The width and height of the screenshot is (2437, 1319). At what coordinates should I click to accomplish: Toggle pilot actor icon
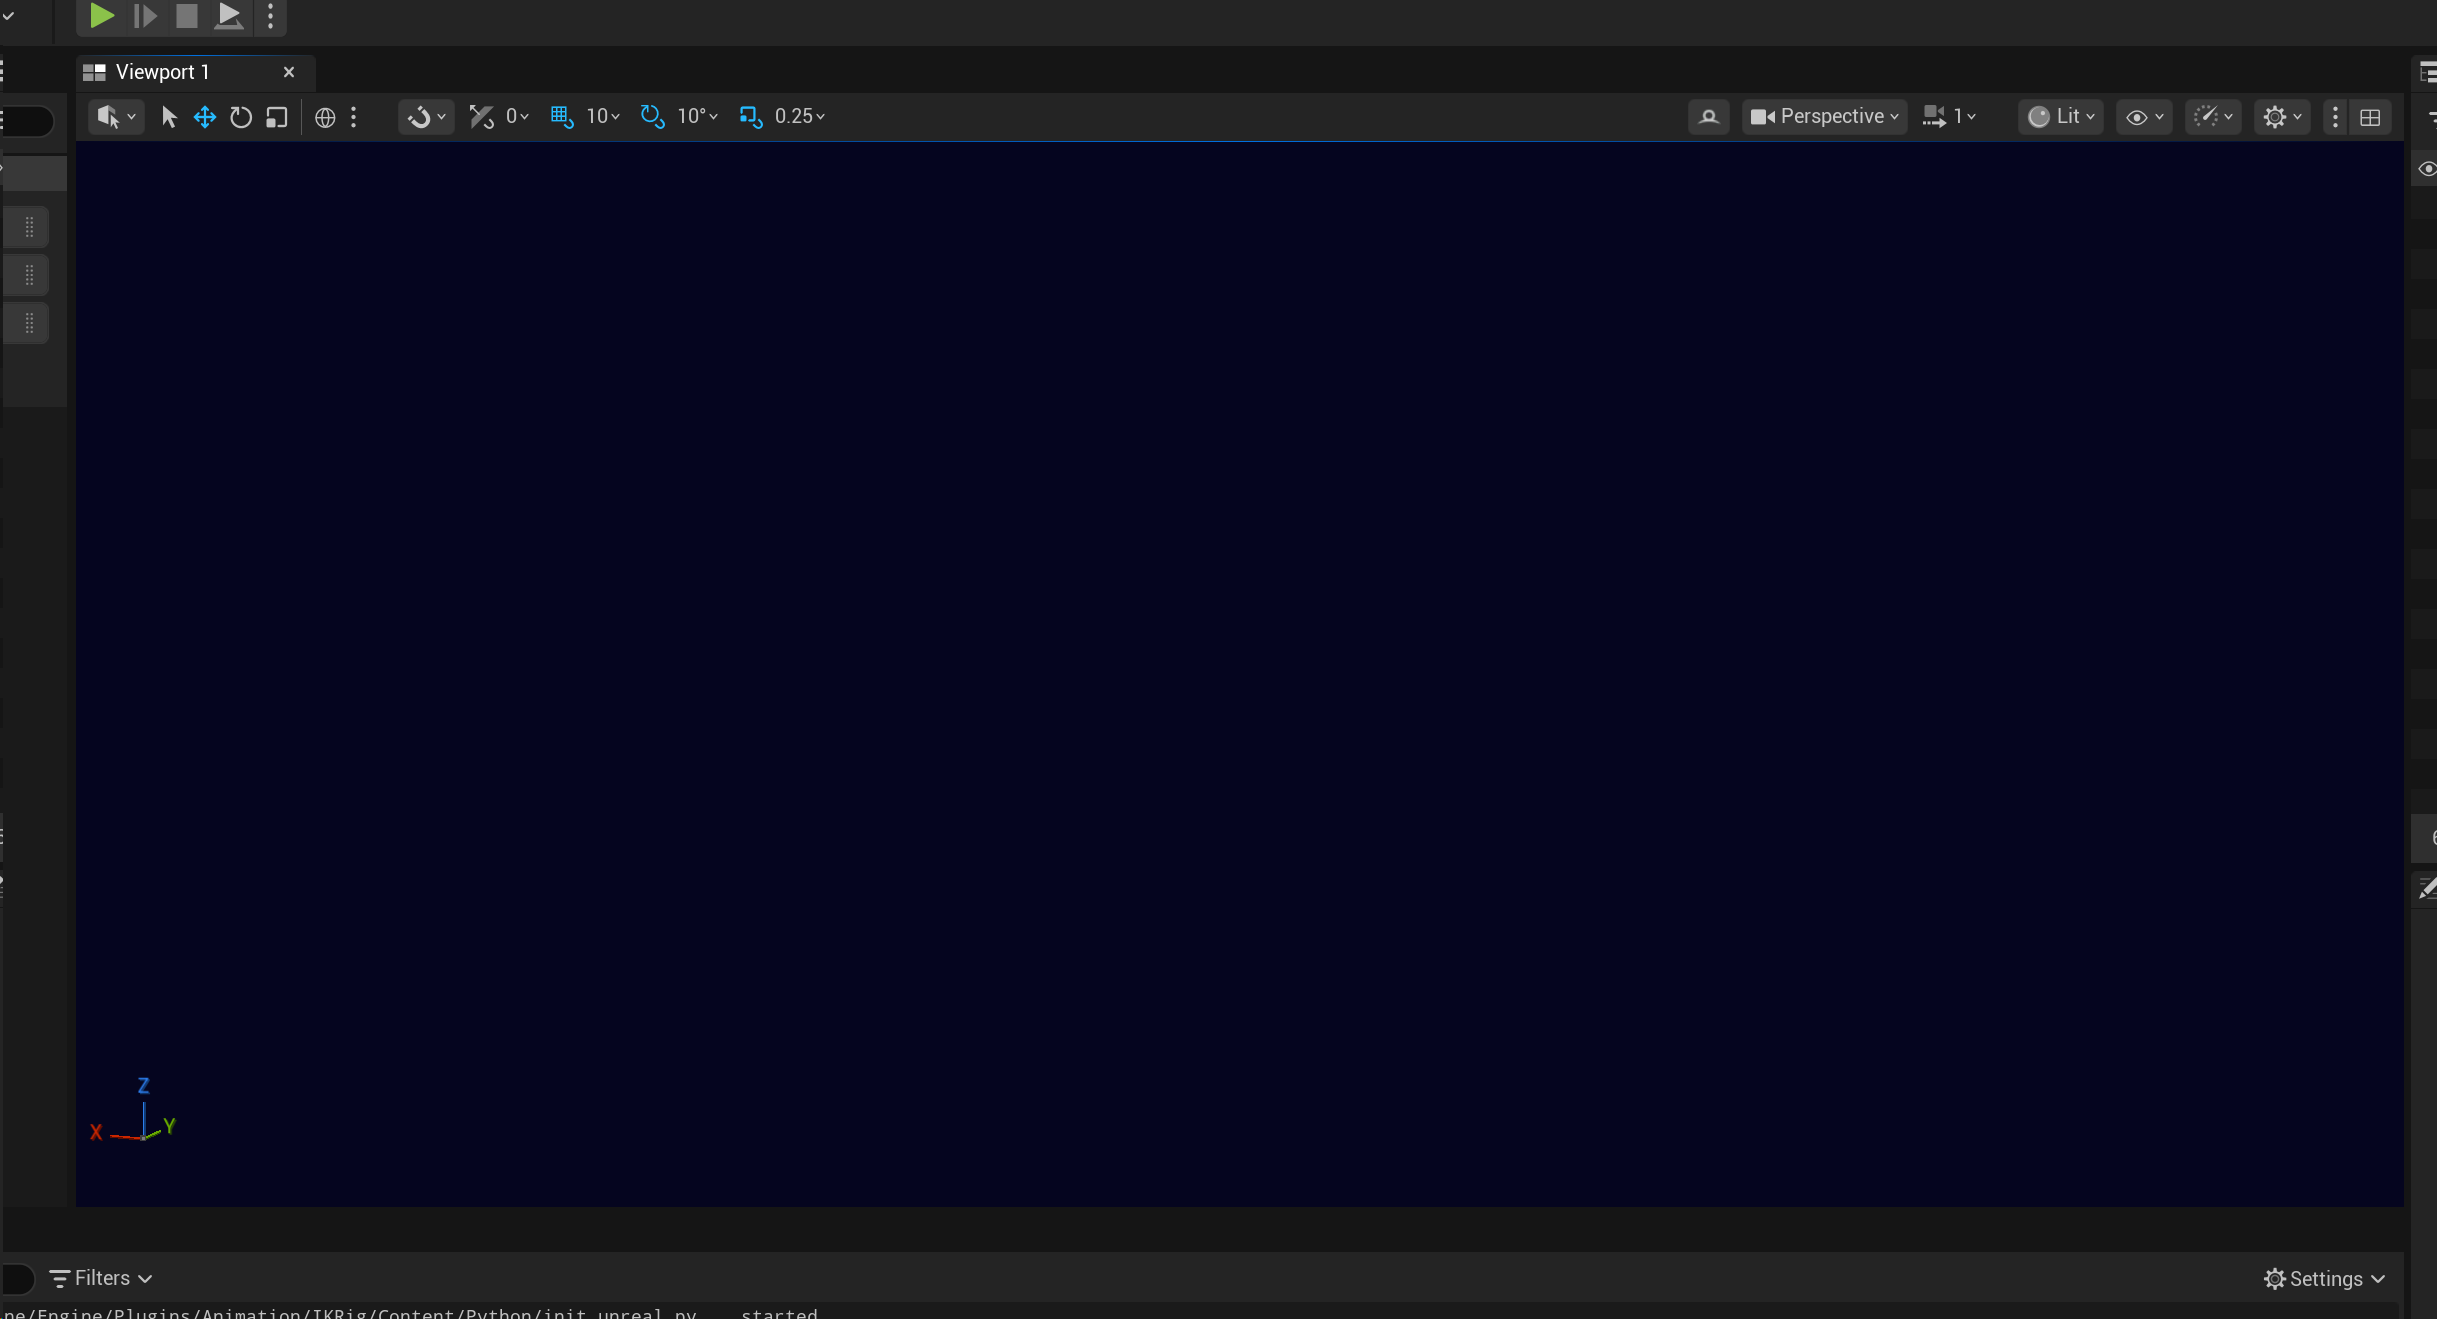click(x=1708, y=117)
